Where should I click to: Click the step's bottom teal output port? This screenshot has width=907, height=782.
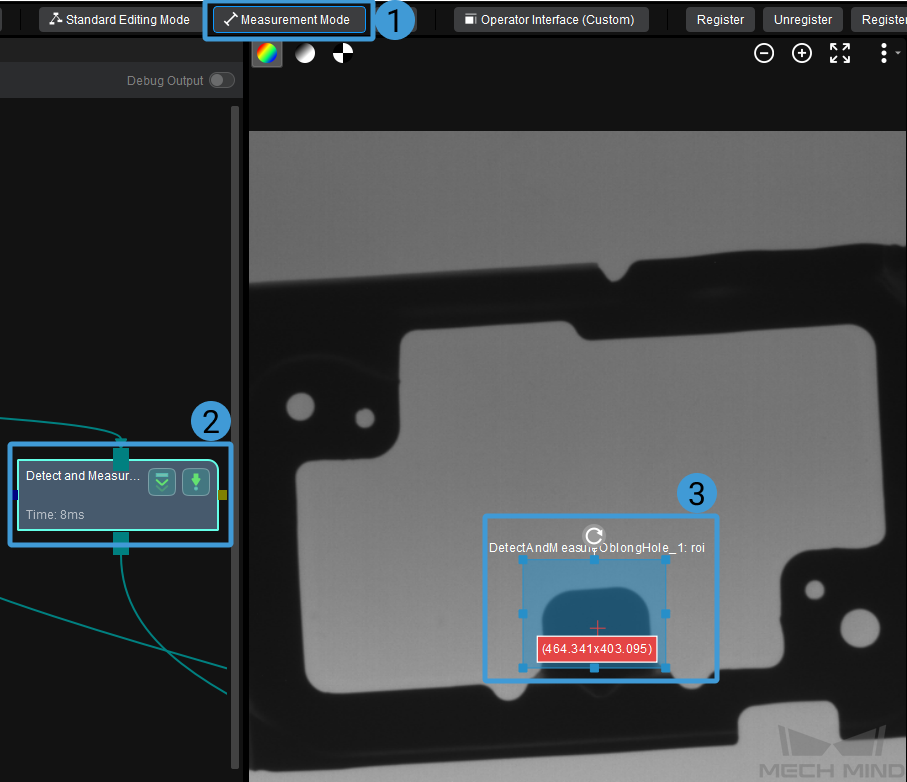coord(121,543)
